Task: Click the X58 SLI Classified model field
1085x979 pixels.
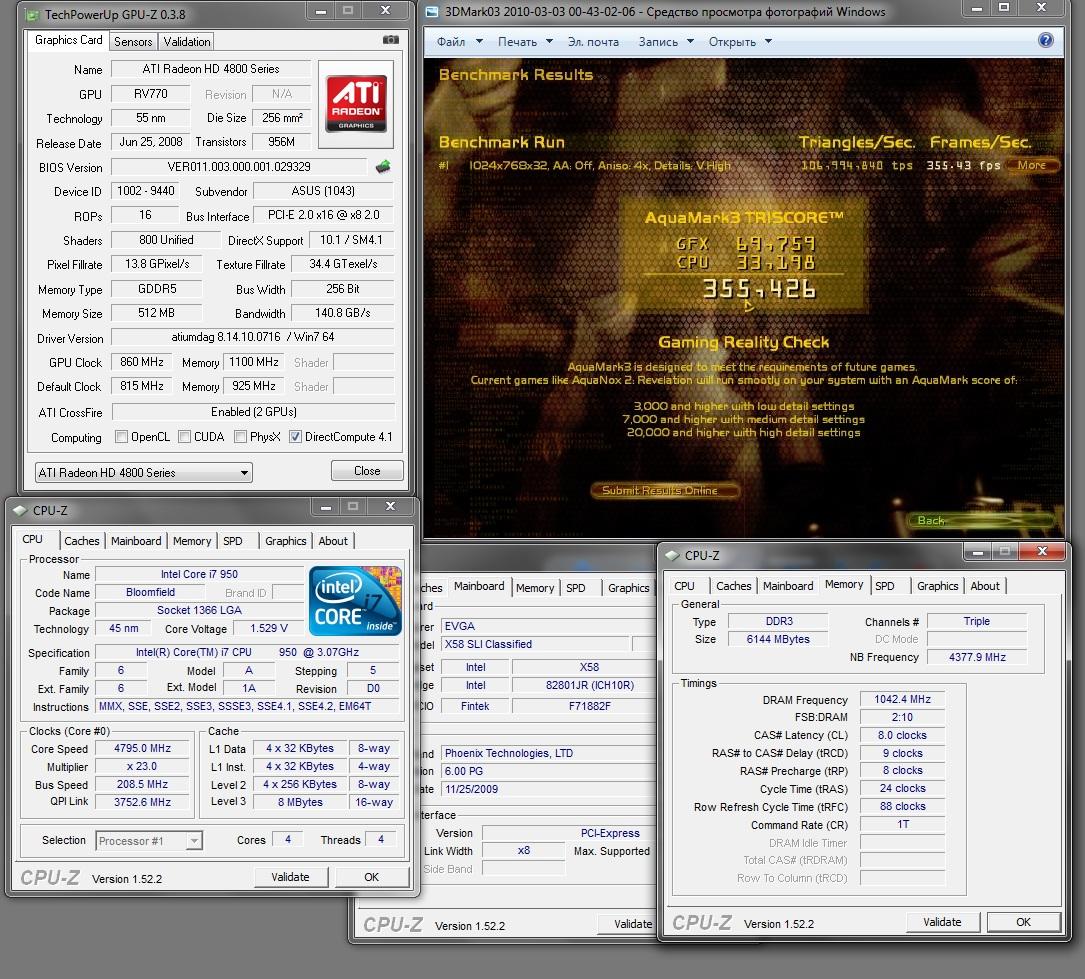Action: pos(536,644)
